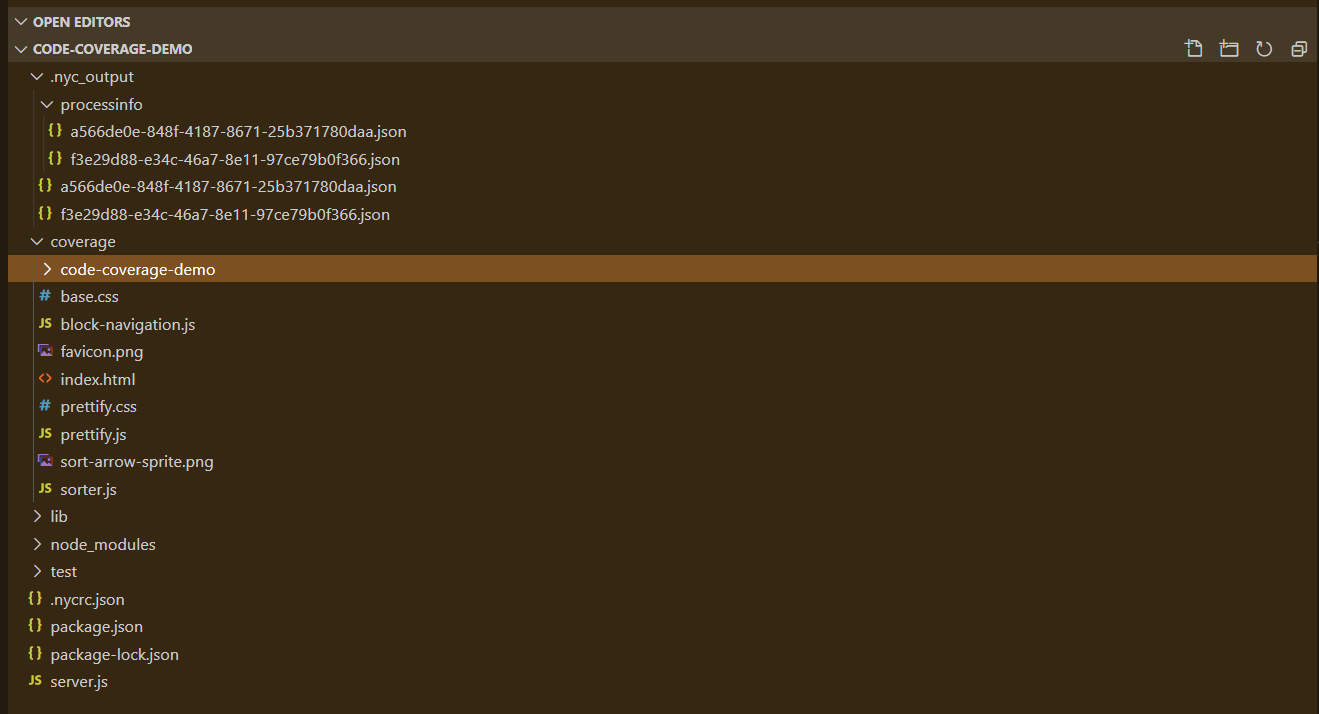Click the JS icon beside block-navigation.js
The height and width of the screenshot is (714, 1319).
[45, 324]
